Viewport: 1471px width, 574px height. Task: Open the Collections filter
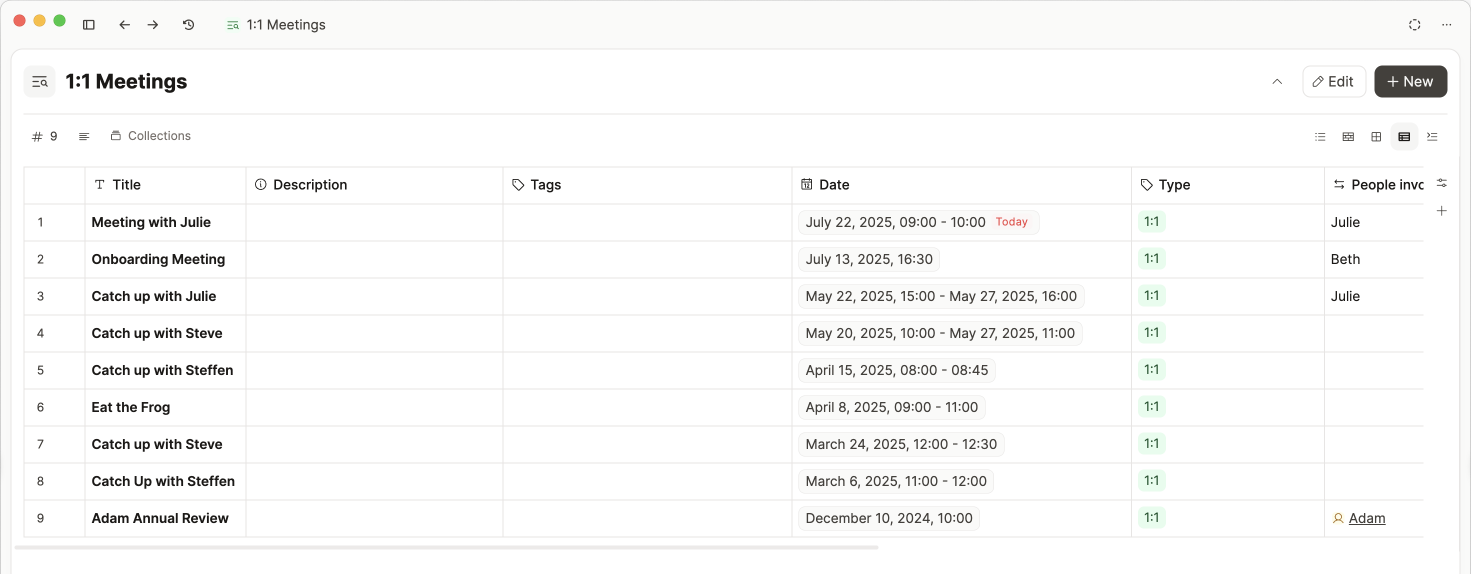point(150,136)
